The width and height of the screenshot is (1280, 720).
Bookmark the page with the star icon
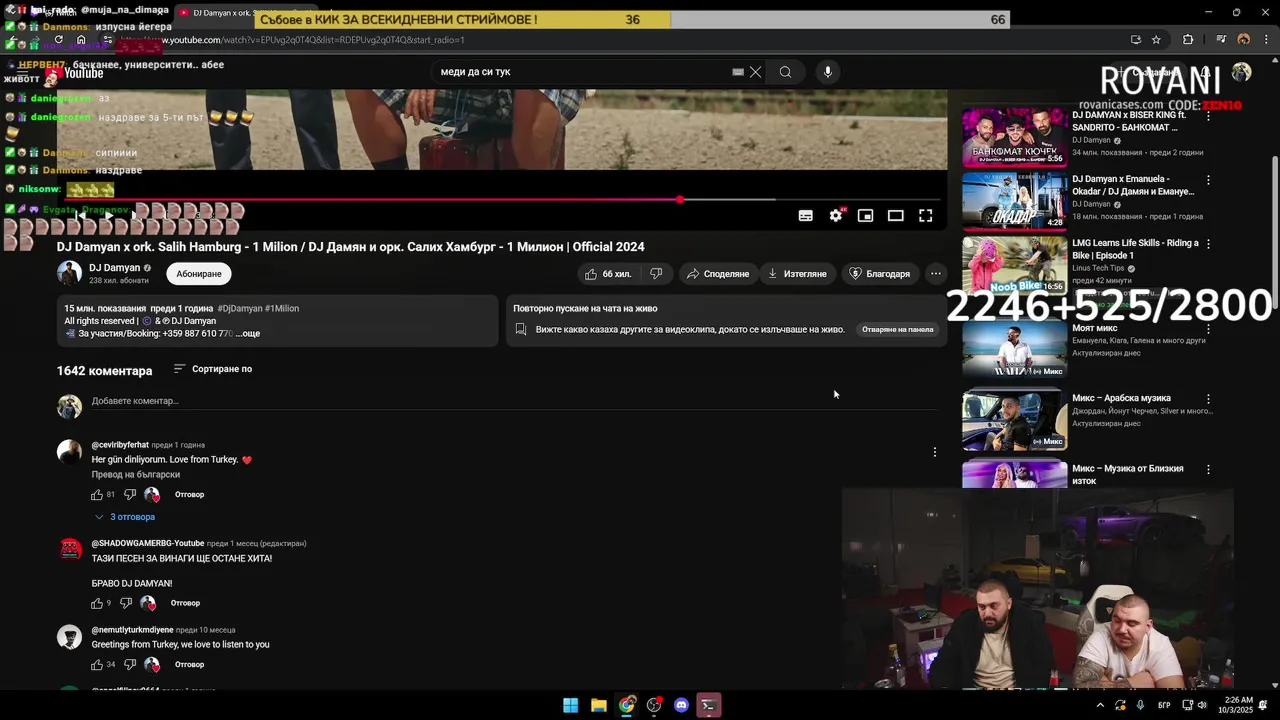1156,40
